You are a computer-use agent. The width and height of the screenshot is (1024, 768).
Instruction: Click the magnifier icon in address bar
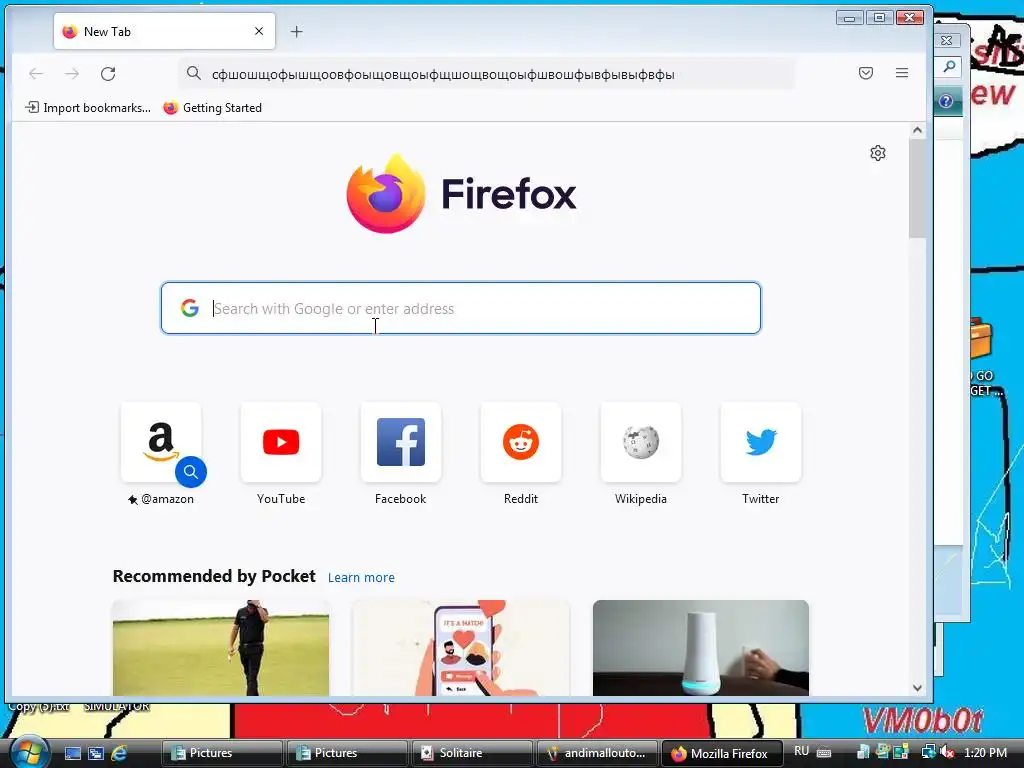tap(193, 73)
